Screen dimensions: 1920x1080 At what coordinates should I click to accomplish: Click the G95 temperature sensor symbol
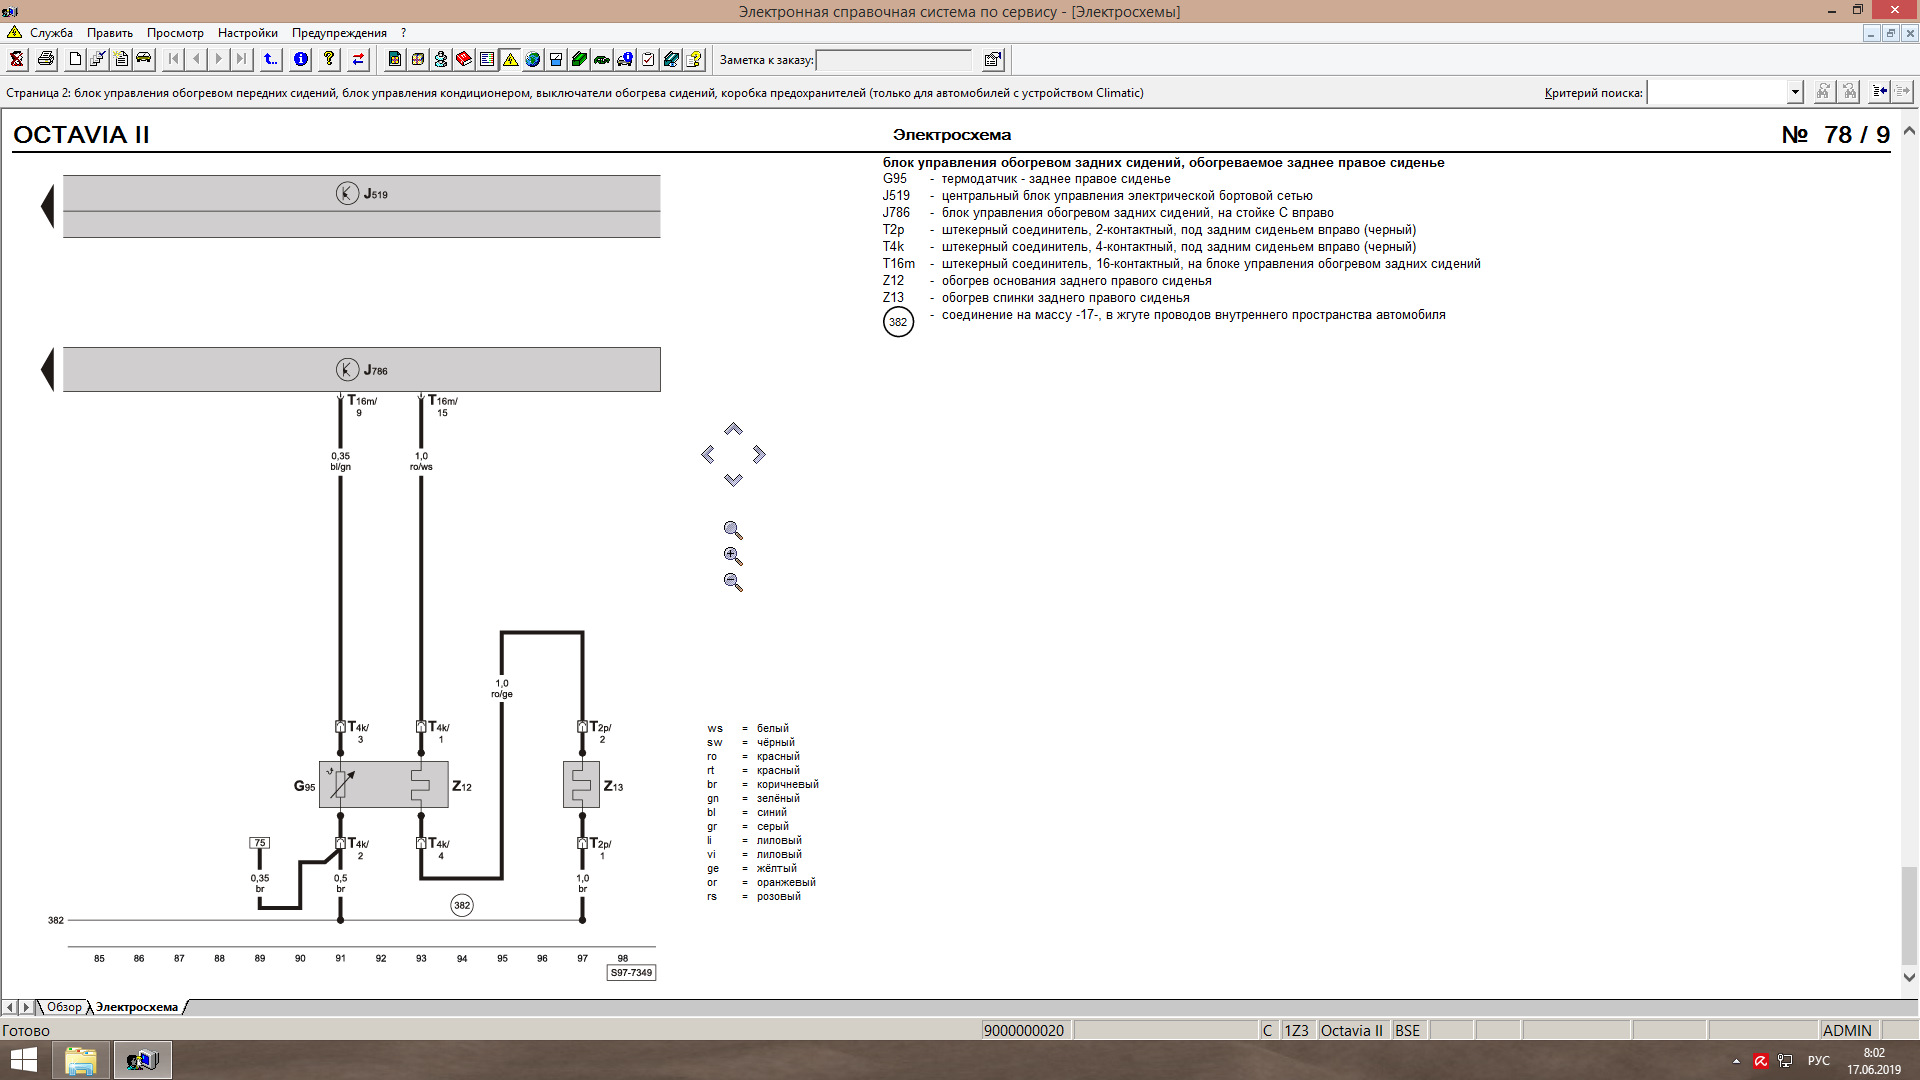click(341, 785)
